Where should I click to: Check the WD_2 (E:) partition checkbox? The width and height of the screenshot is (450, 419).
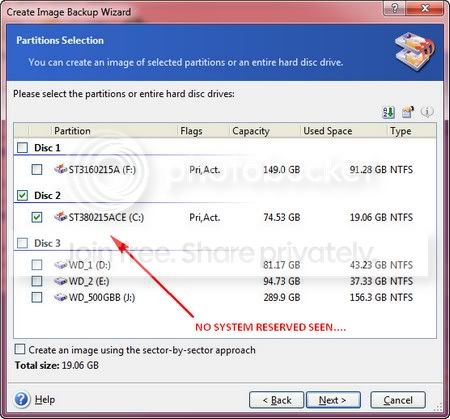pyautogui.click(x=37, y=281)
